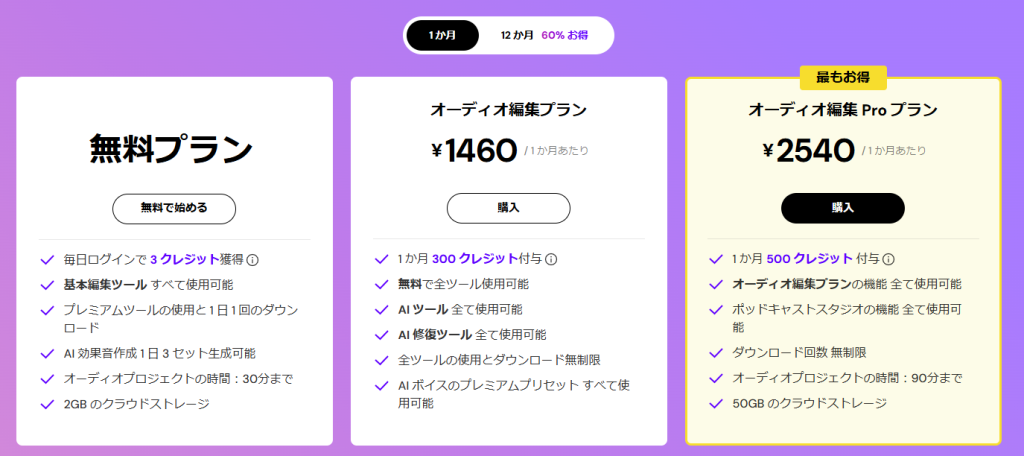Click the ¥2540 price text
This screenshot has width=1024, height=456.
point(808,151)
